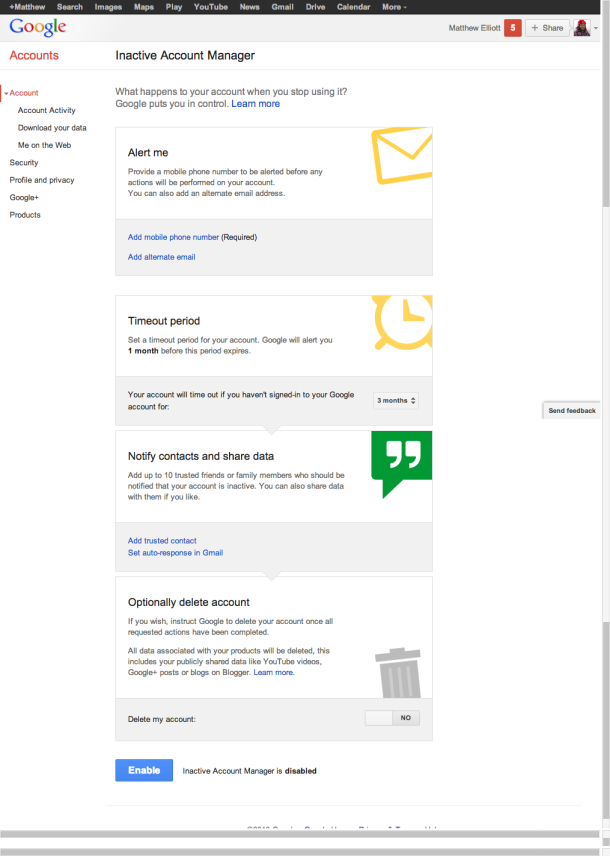Click the green quotation speech bubble icon
The image size is (610, 856).
(401, 464)
